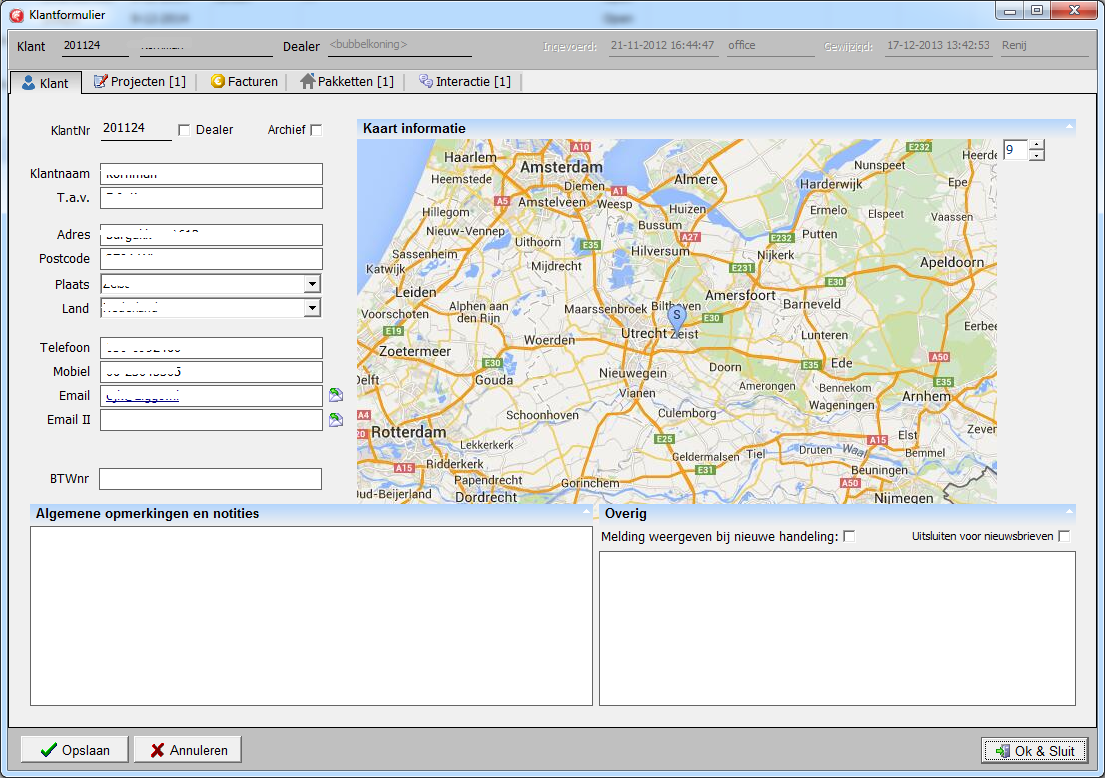
Task: Collapse the Algemene opmerkingen panel arrow
Action: 586,513
